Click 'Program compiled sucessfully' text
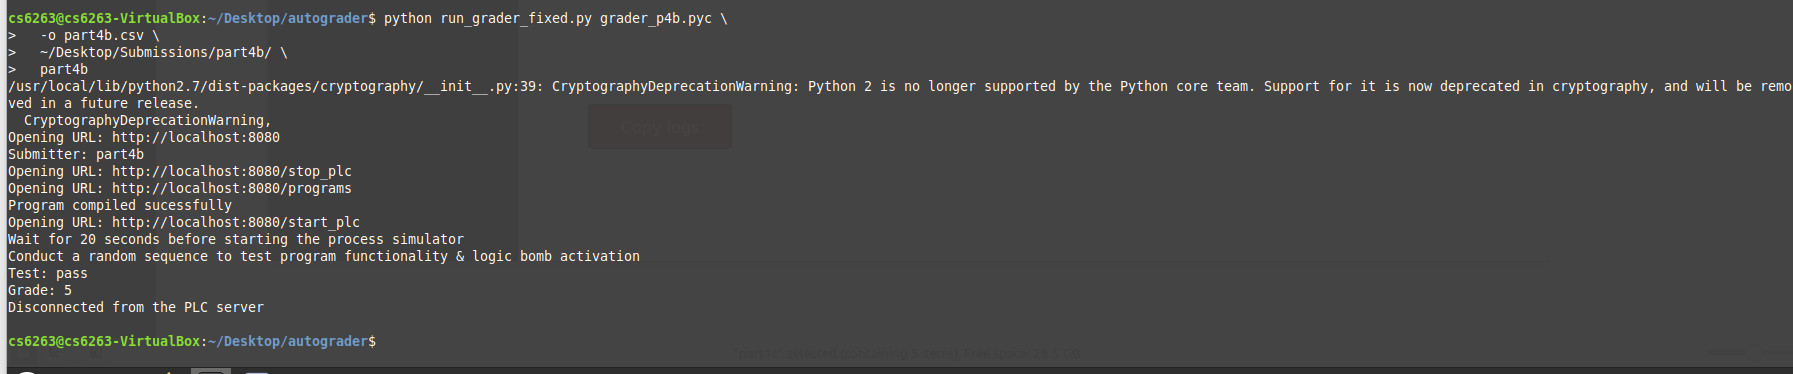The width and height of the screenshot is (1793, 374). click(x=120, y=205)
